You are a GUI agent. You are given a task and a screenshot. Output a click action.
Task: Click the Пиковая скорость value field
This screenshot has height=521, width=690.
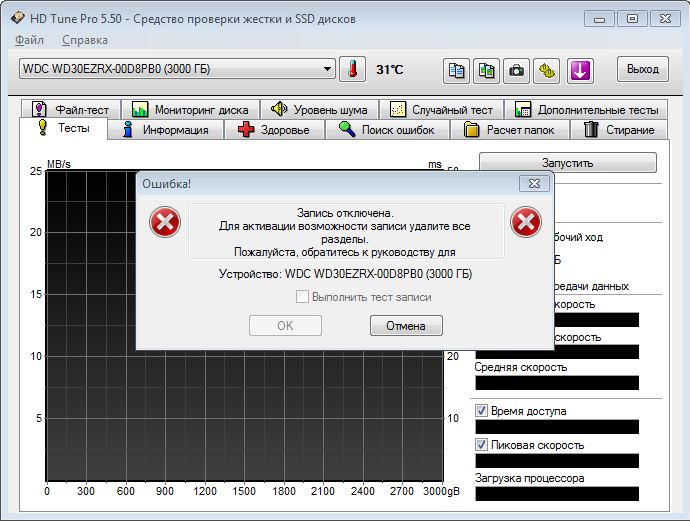tap(557, 461)
